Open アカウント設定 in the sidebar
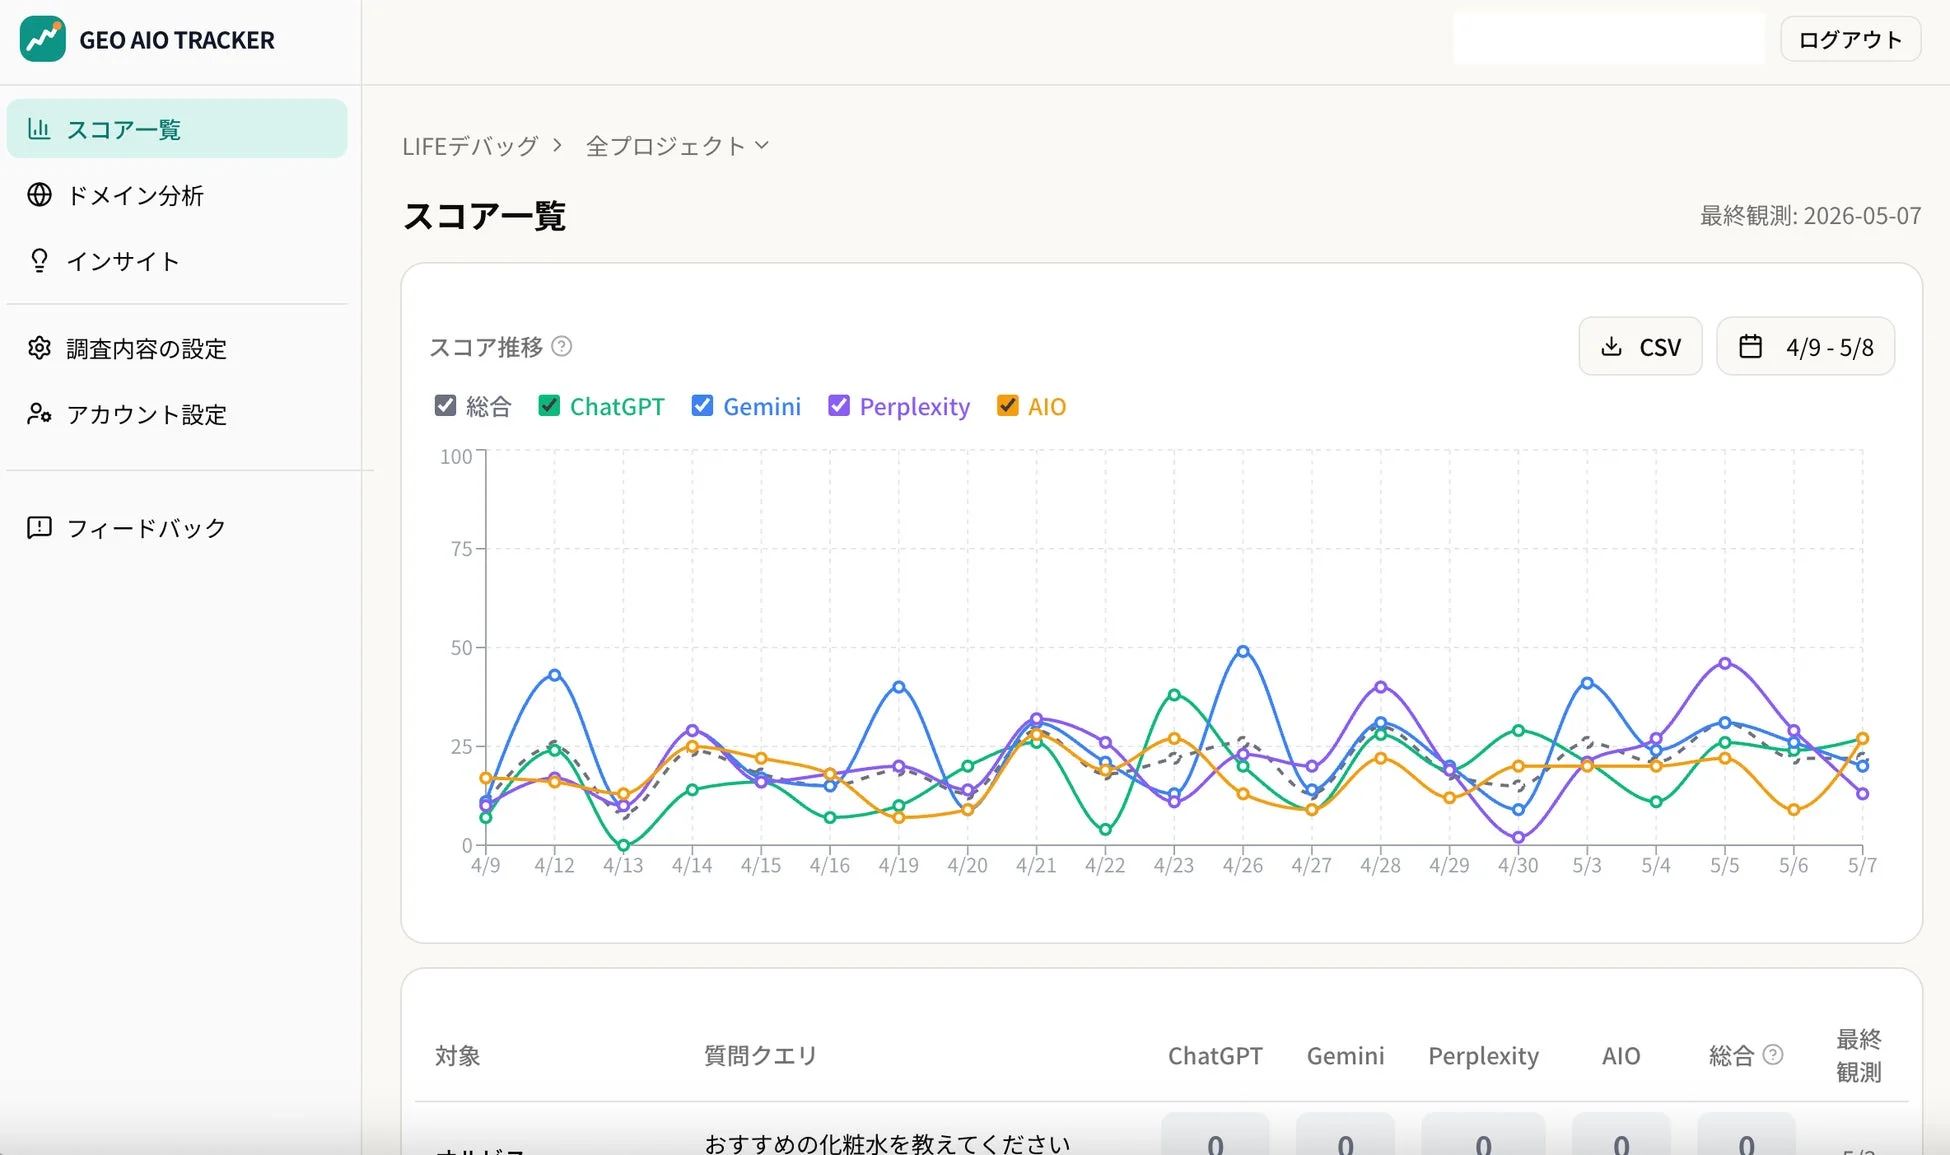1950x1155 pixels. pos(177,414)
